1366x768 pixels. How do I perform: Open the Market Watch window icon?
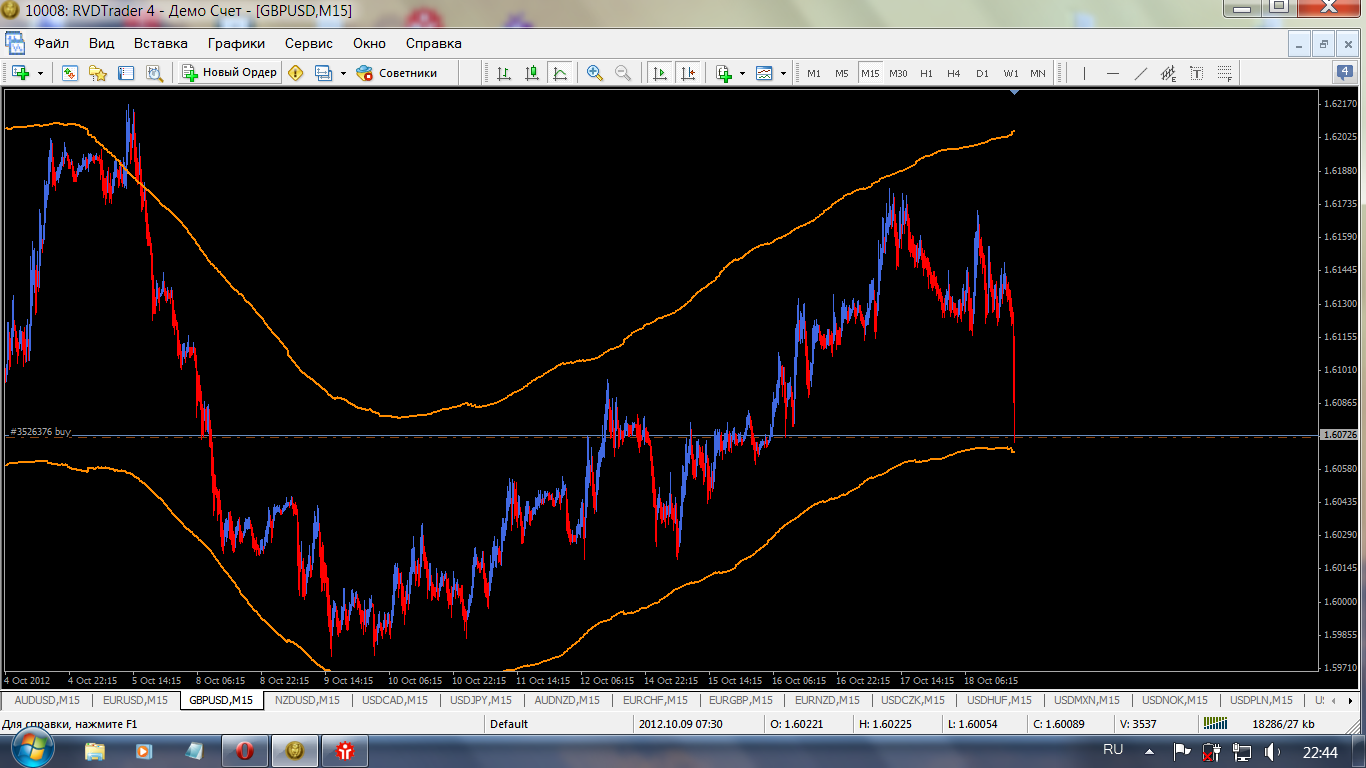(x=70, y=73)
